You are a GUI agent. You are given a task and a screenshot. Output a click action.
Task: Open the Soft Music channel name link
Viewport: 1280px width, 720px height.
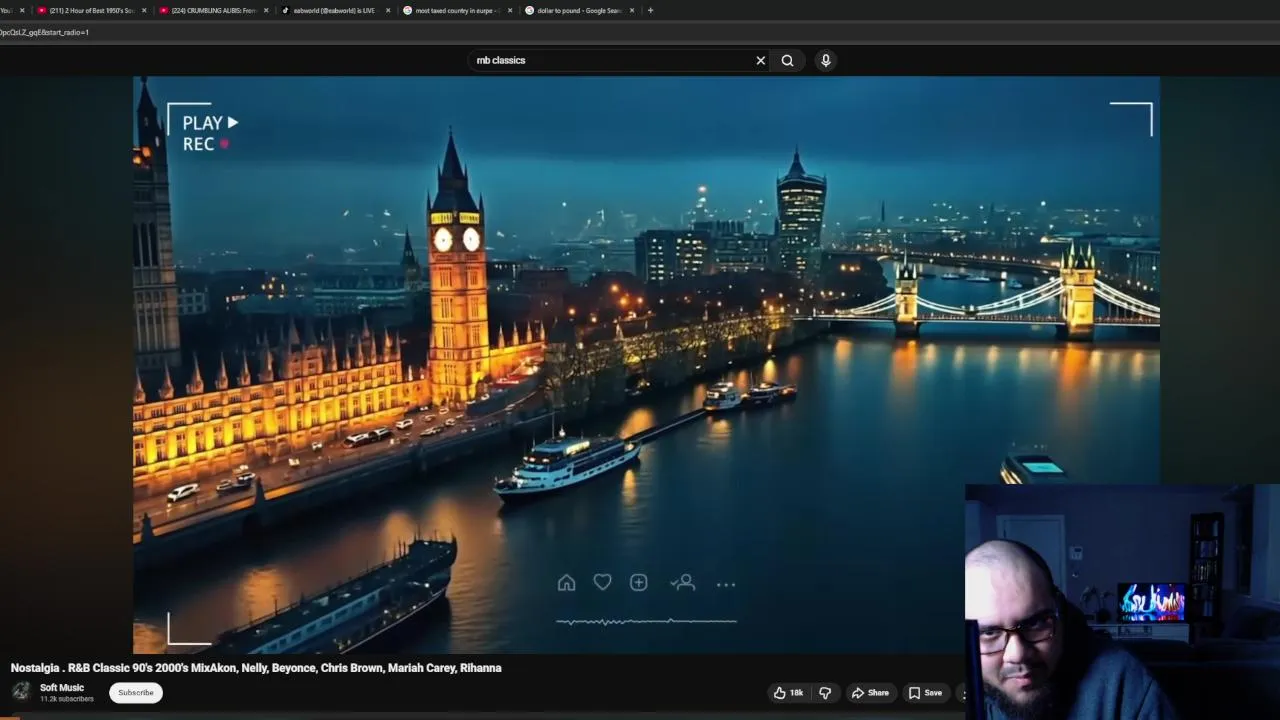point(62,687)
